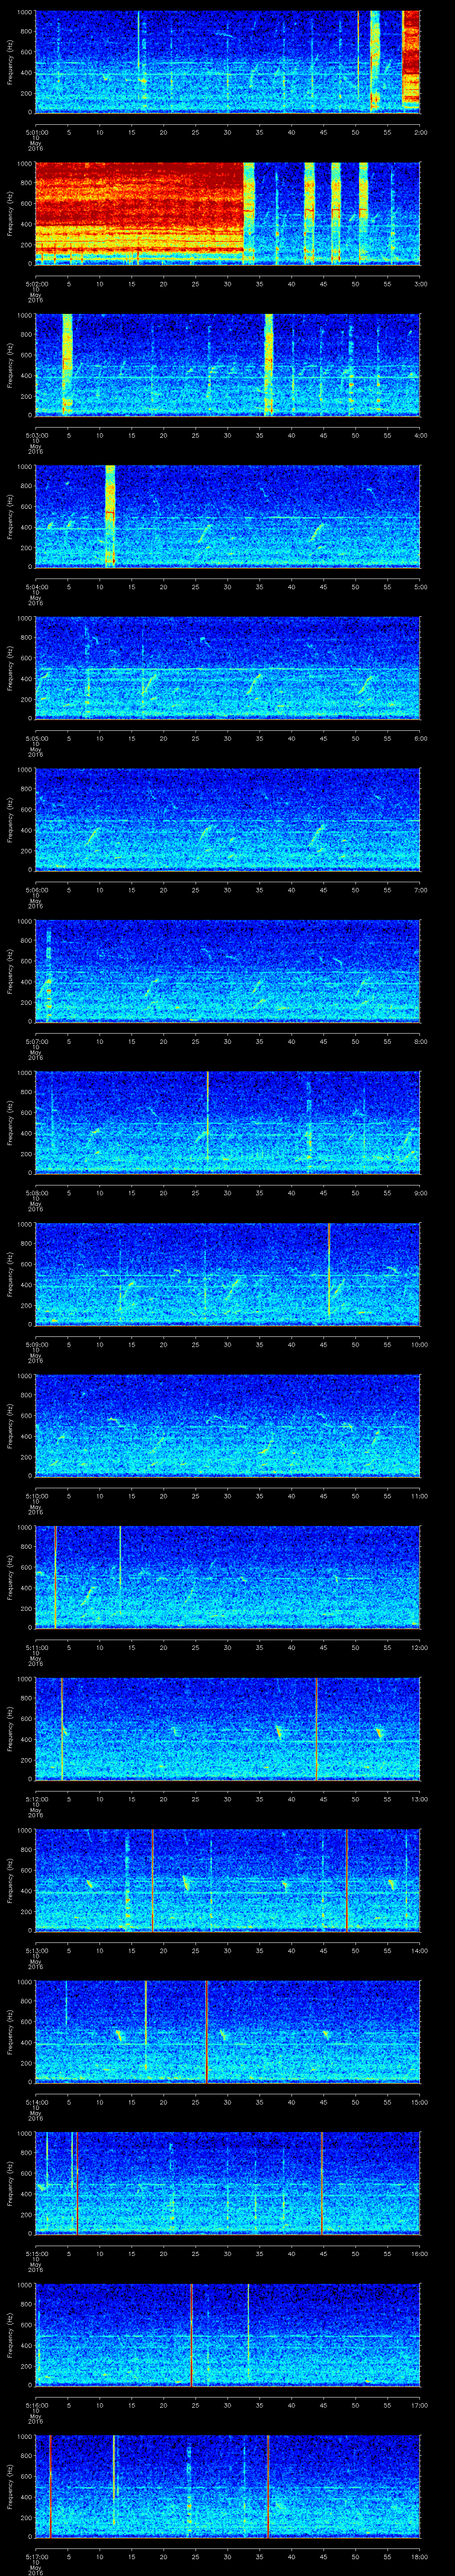Select the '8:00' end time label
Image resolution: width=455 pixels, height=2576 pixels.
coord(420,1041)
